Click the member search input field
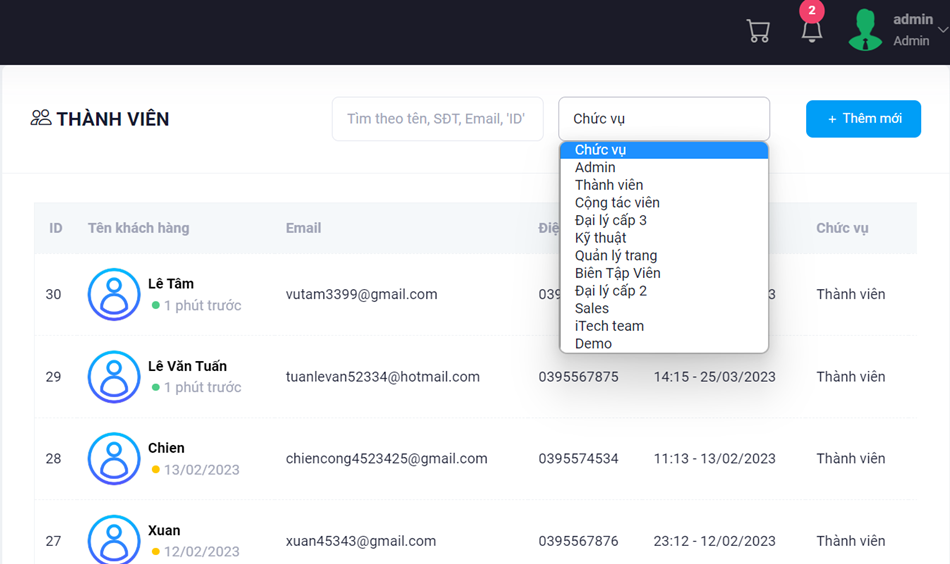The height and width of the screenshot is (564, 950). click(x=437, y=119)
